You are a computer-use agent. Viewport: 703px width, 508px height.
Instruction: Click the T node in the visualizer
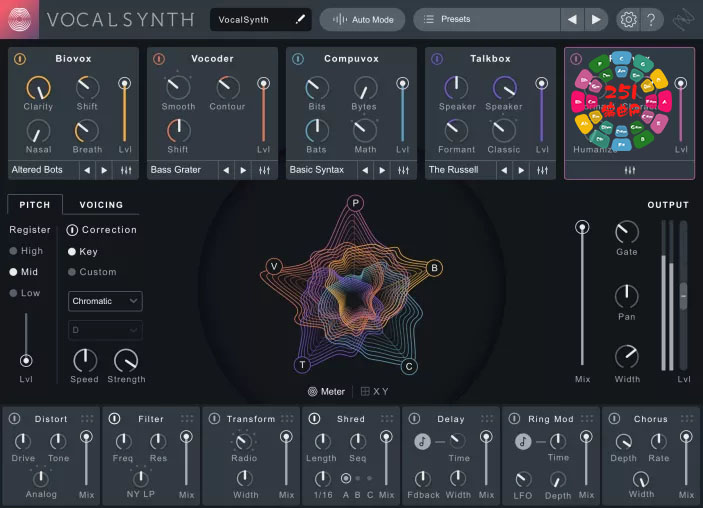[302, 365]
